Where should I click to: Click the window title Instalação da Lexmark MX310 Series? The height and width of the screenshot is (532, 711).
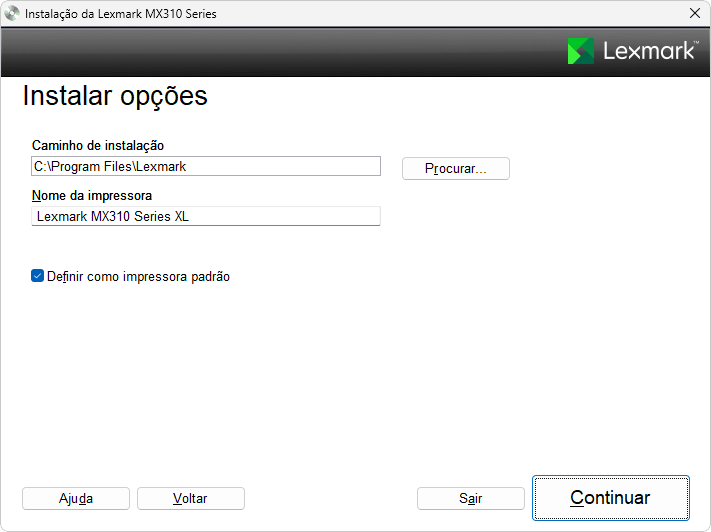click(121, 14)
